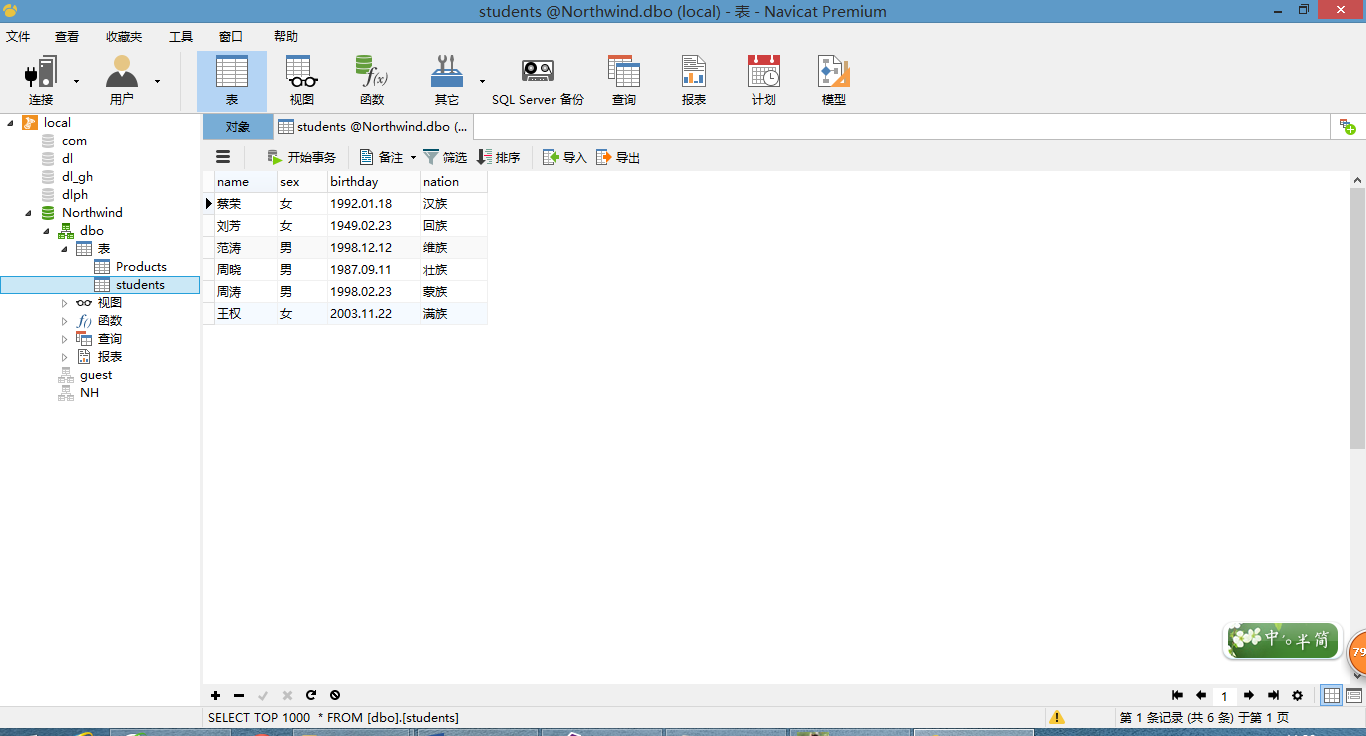Select the dl_gh database
Viewport: 1366px width, 736px height.
click(77, 177)
